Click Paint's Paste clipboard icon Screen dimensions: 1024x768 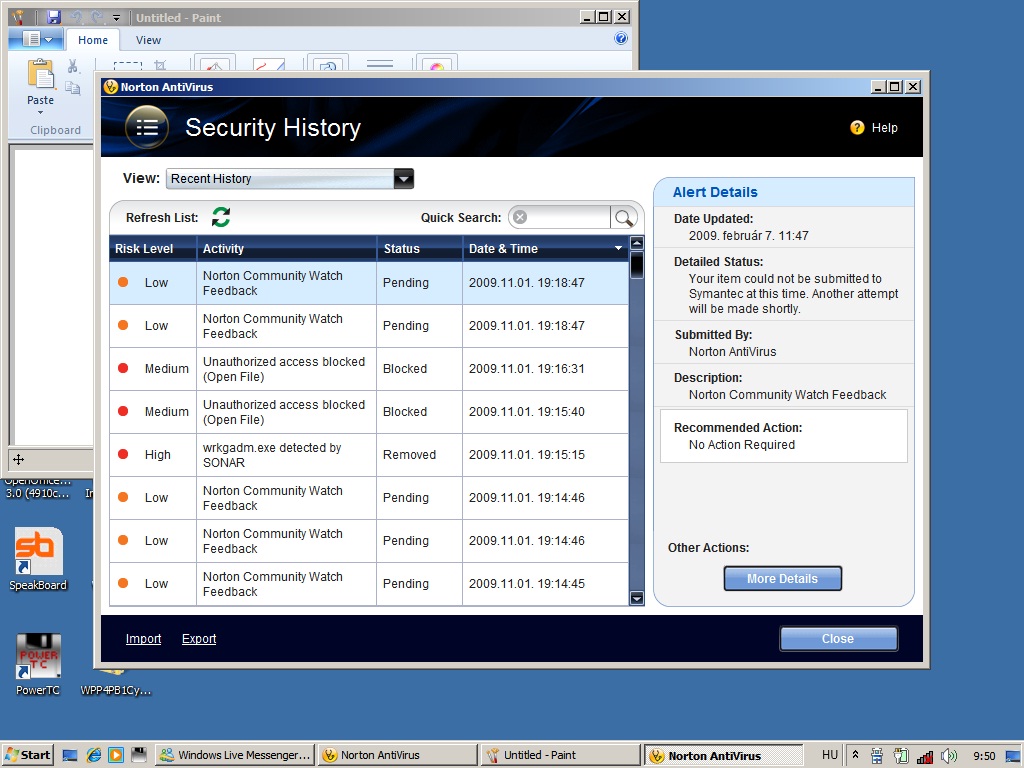(40, 74)
